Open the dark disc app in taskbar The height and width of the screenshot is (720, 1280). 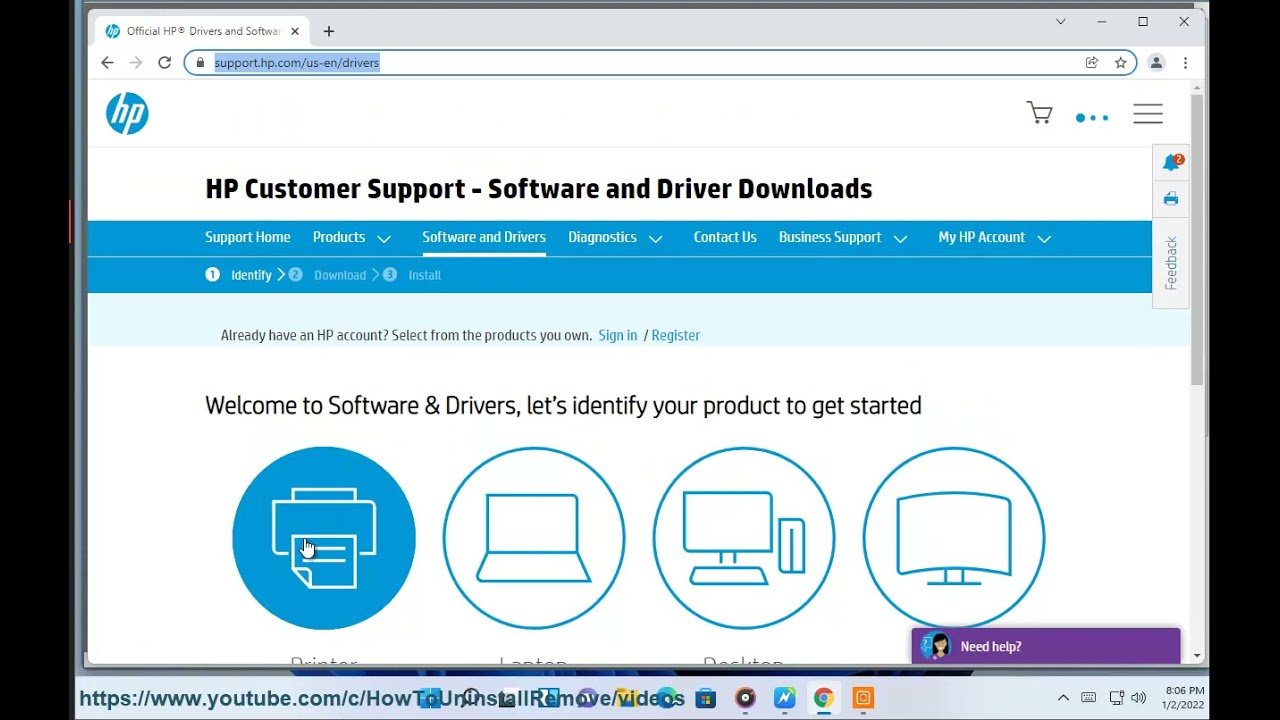745,698
